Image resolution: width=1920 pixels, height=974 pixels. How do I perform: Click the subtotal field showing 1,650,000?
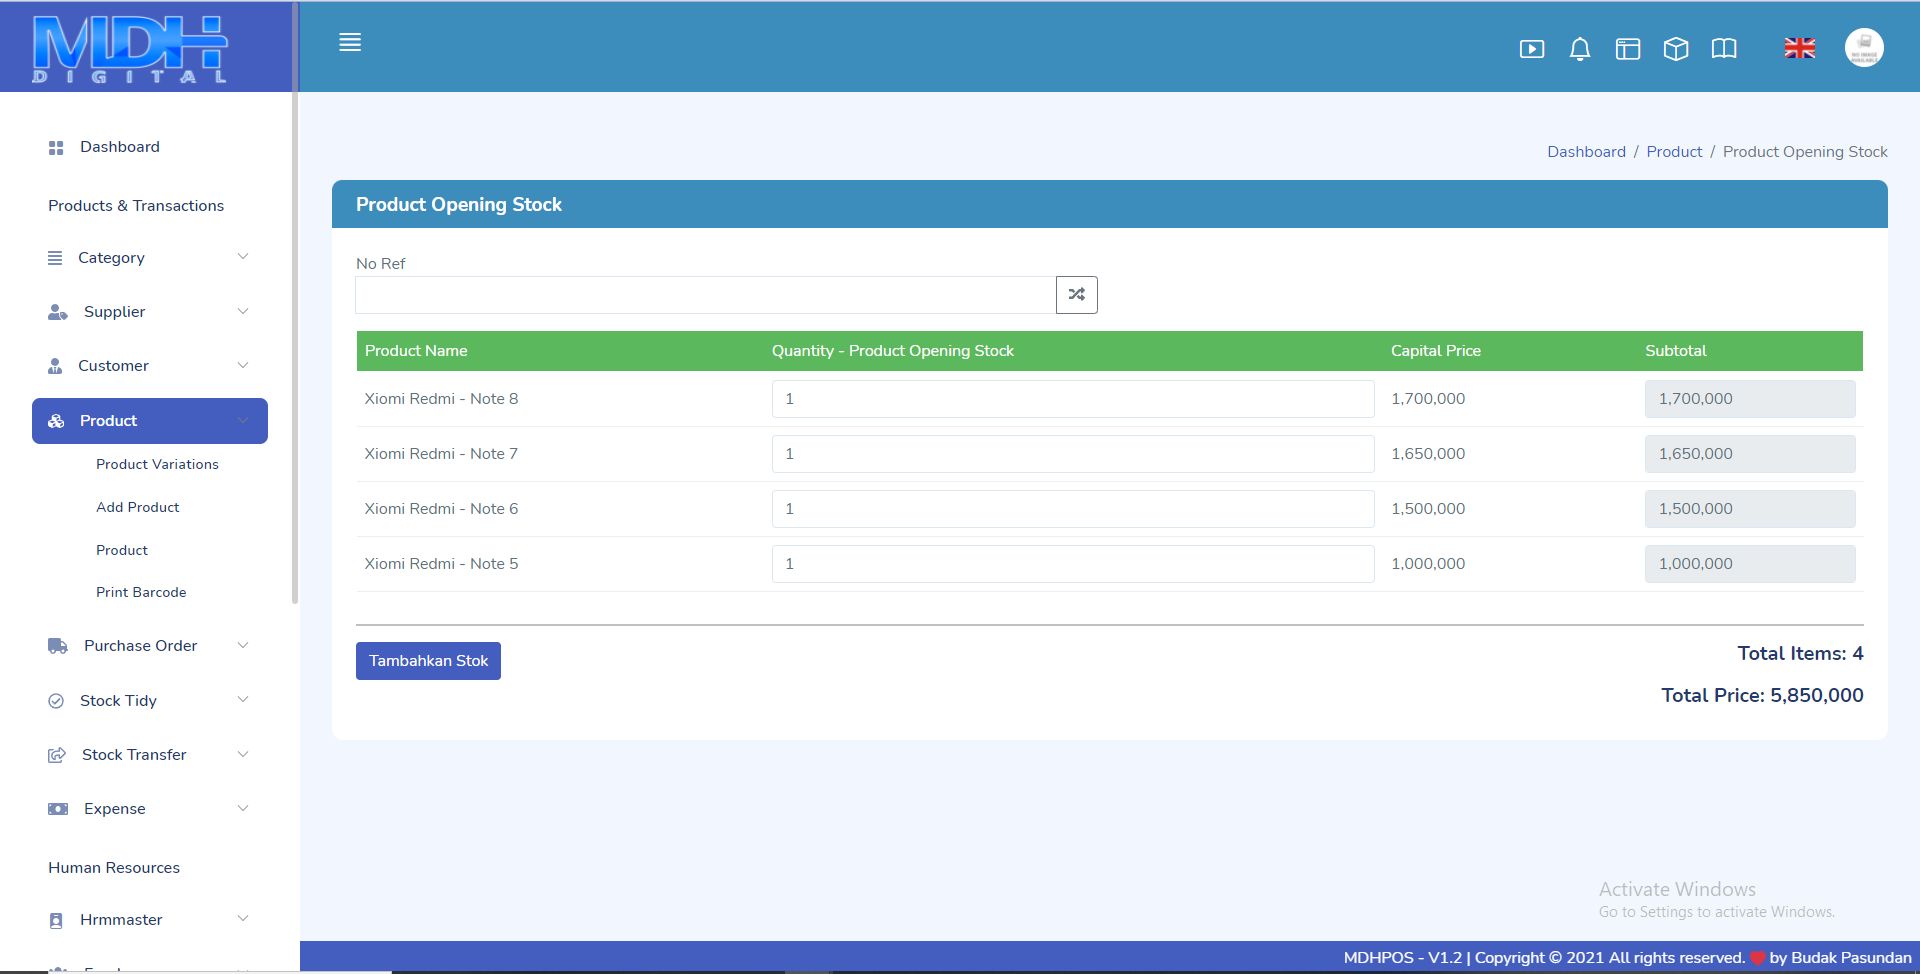1750,454
